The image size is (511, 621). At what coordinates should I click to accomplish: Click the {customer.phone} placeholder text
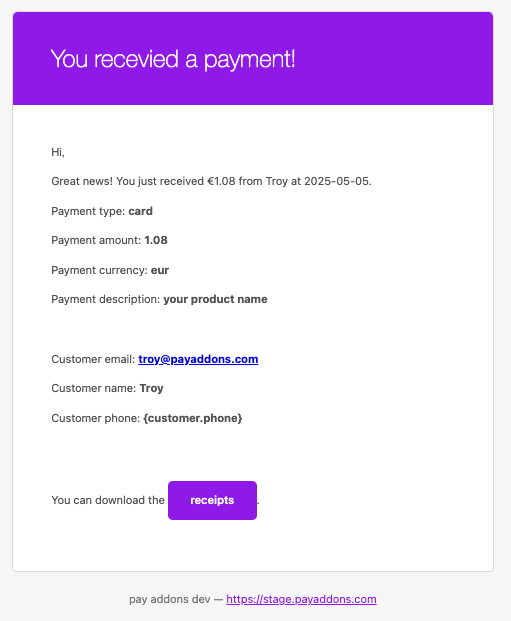point(193,418)
